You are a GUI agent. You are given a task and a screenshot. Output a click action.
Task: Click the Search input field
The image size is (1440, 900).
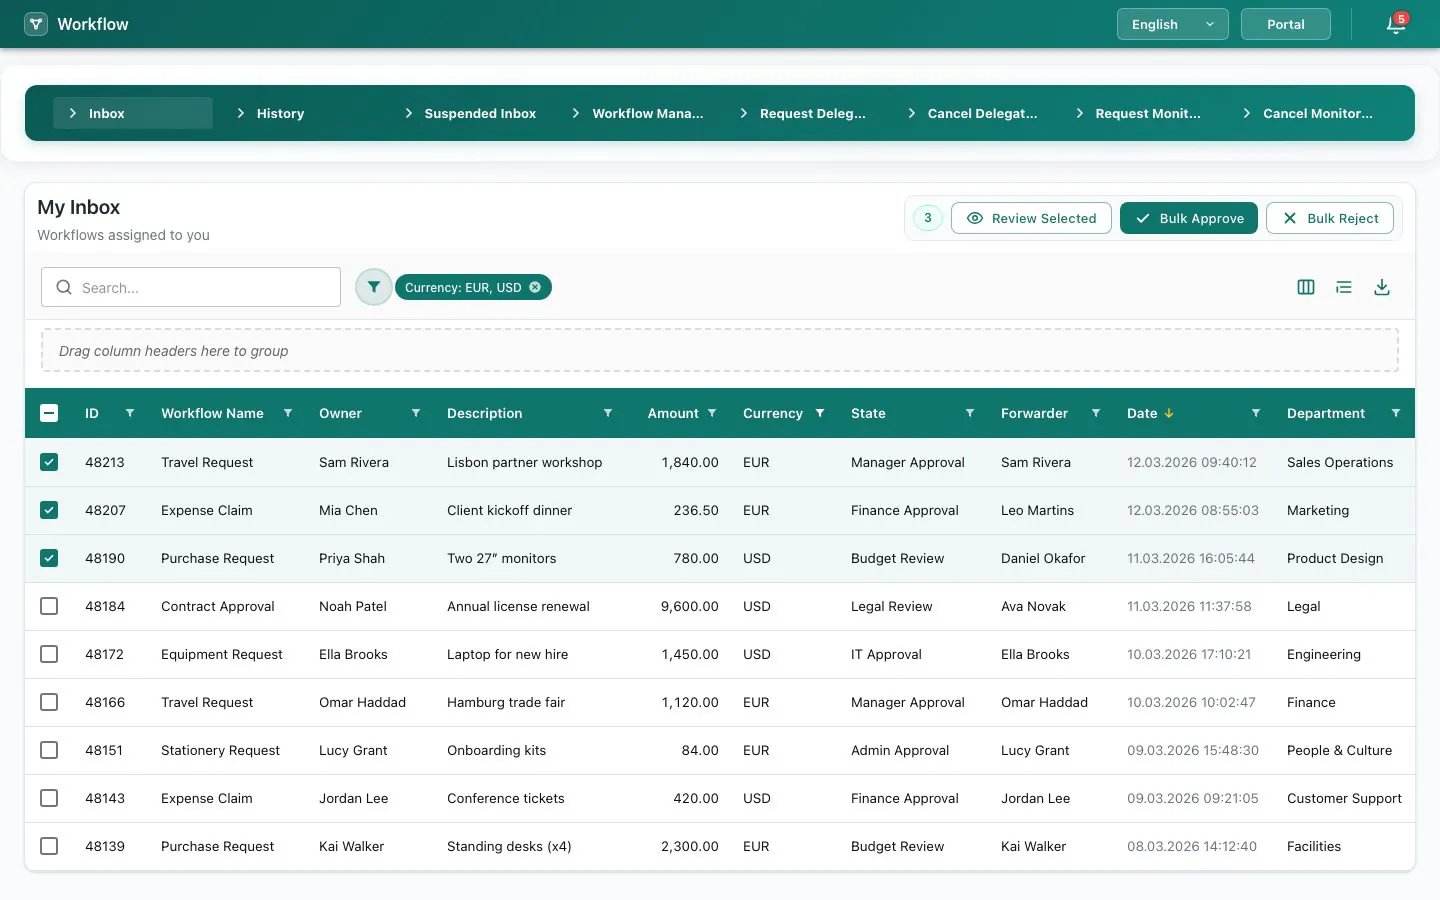[191, 287]
